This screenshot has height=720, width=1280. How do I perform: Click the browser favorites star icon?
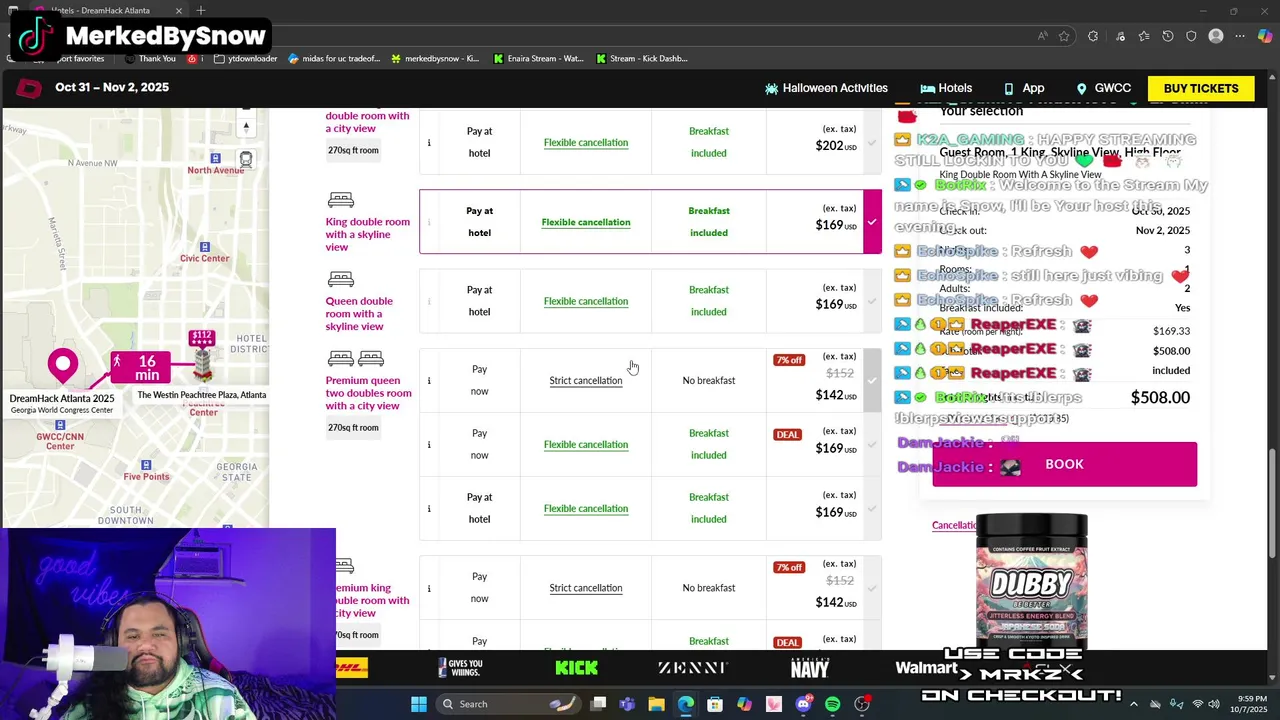click(1064, 36)
